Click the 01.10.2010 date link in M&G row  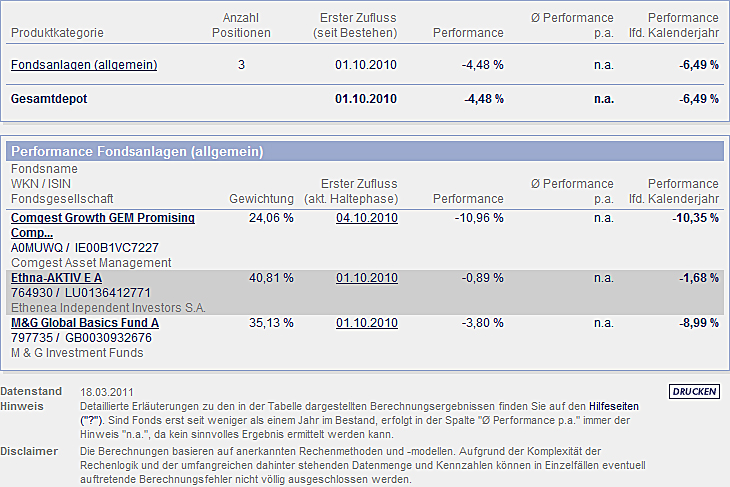click(x=367, y=323)
